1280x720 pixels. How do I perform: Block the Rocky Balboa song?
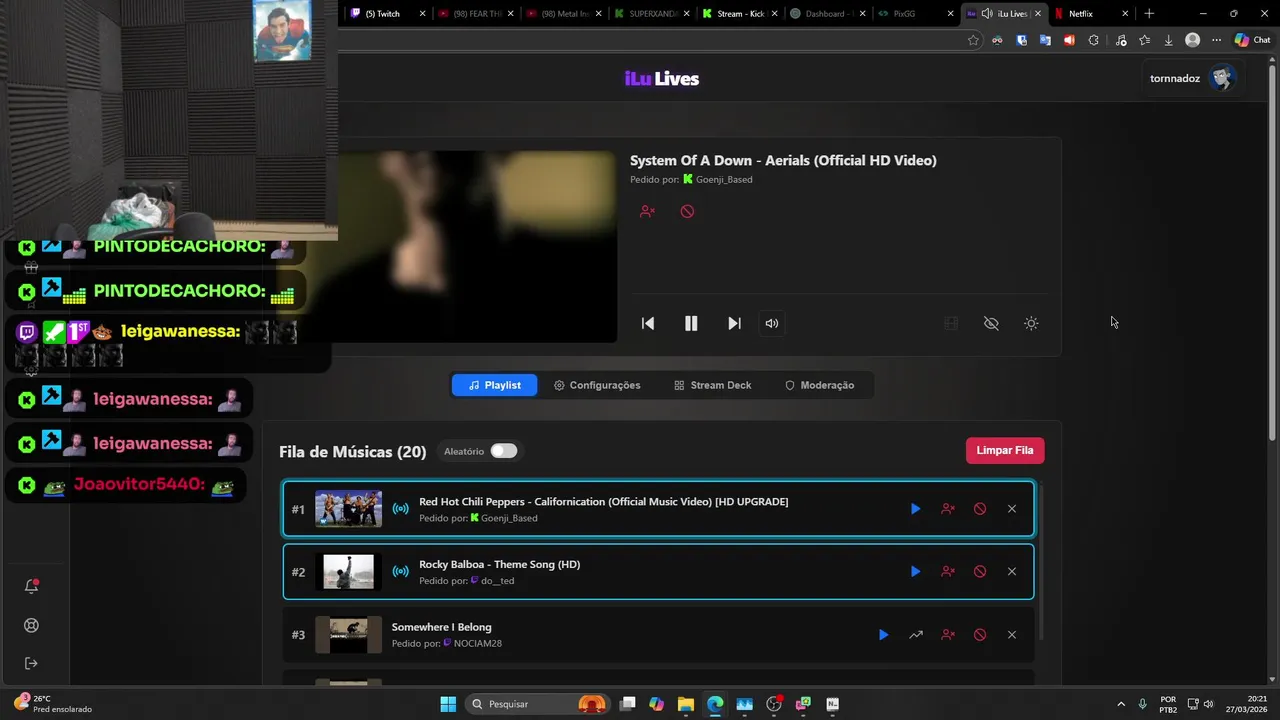click(980, 572)
